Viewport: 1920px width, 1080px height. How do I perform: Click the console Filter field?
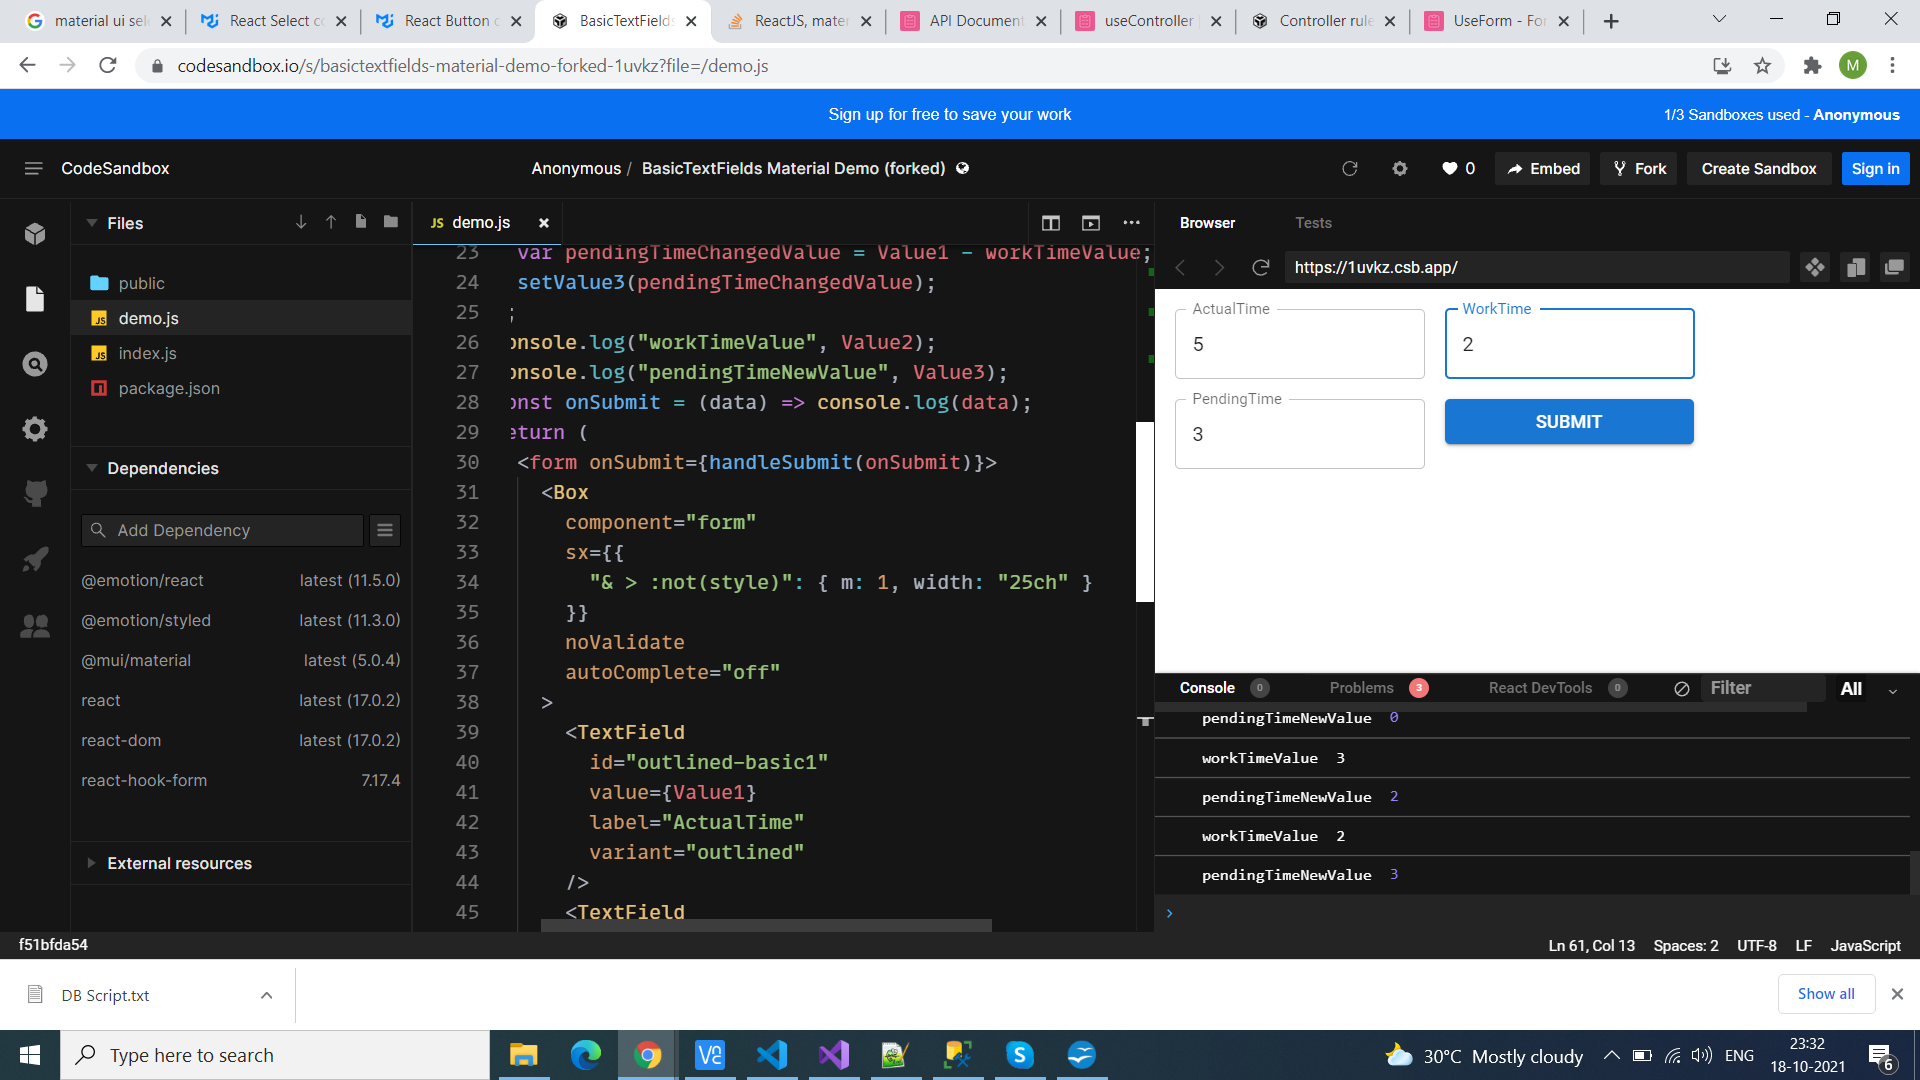coord(1761,688)
